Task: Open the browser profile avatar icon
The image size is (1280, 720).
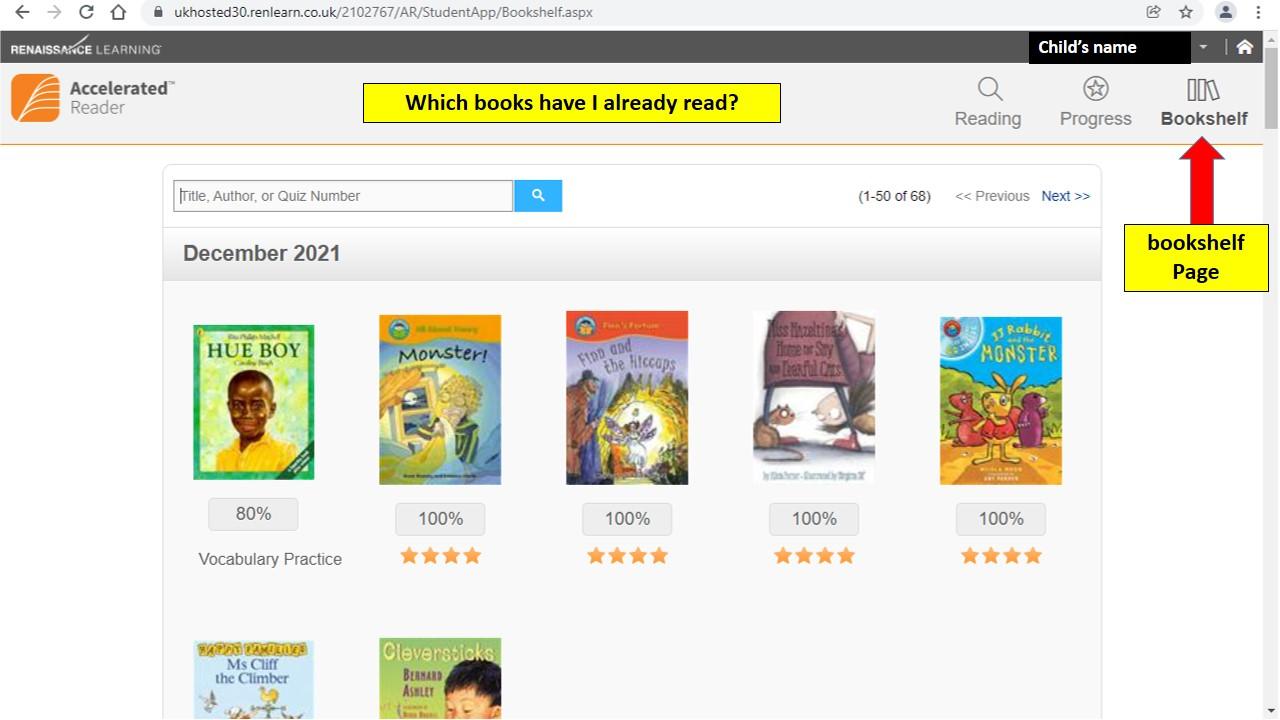Action: [x=1225, y=13]
